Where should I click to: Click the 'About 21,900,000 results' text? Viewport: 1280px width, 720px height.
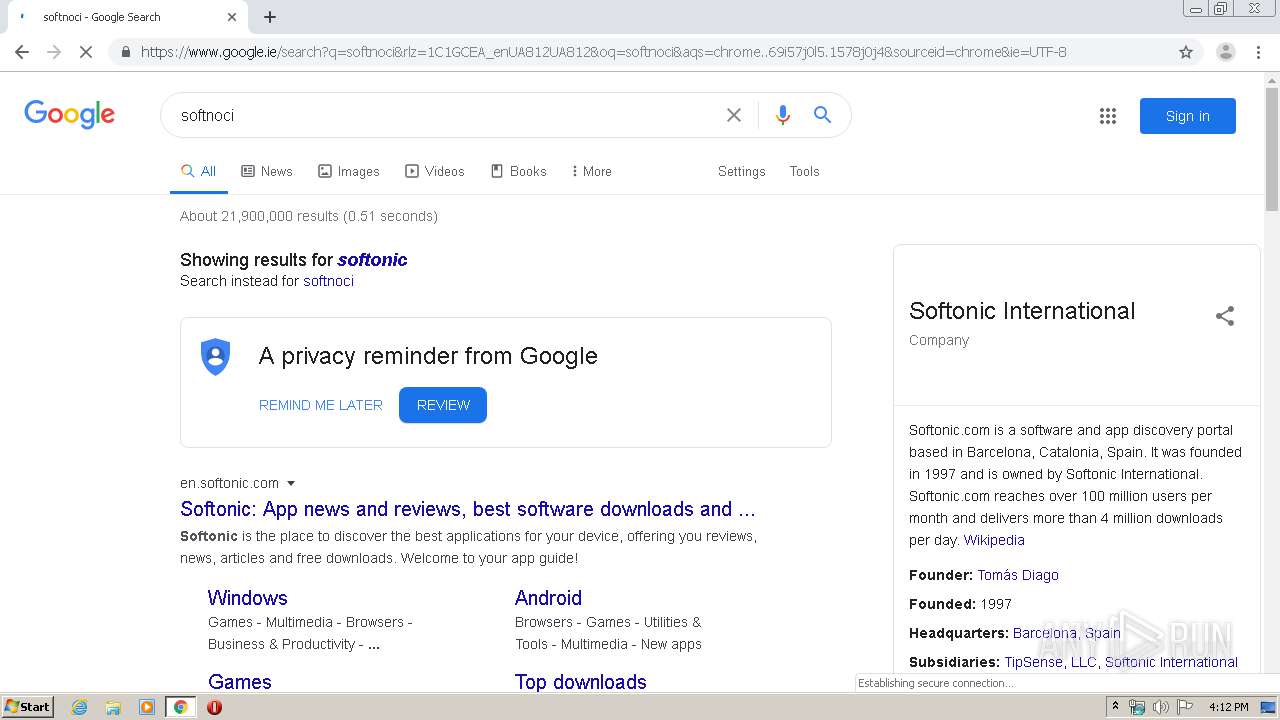[309, 216]
